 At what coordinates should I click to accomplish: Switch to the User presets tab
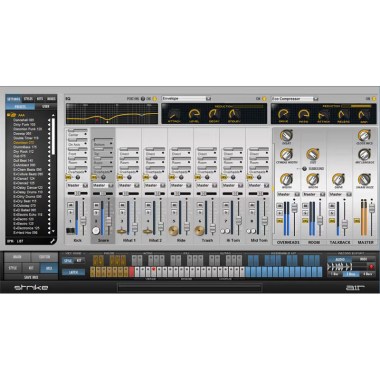pyautogui.click(x=46, y=107)
